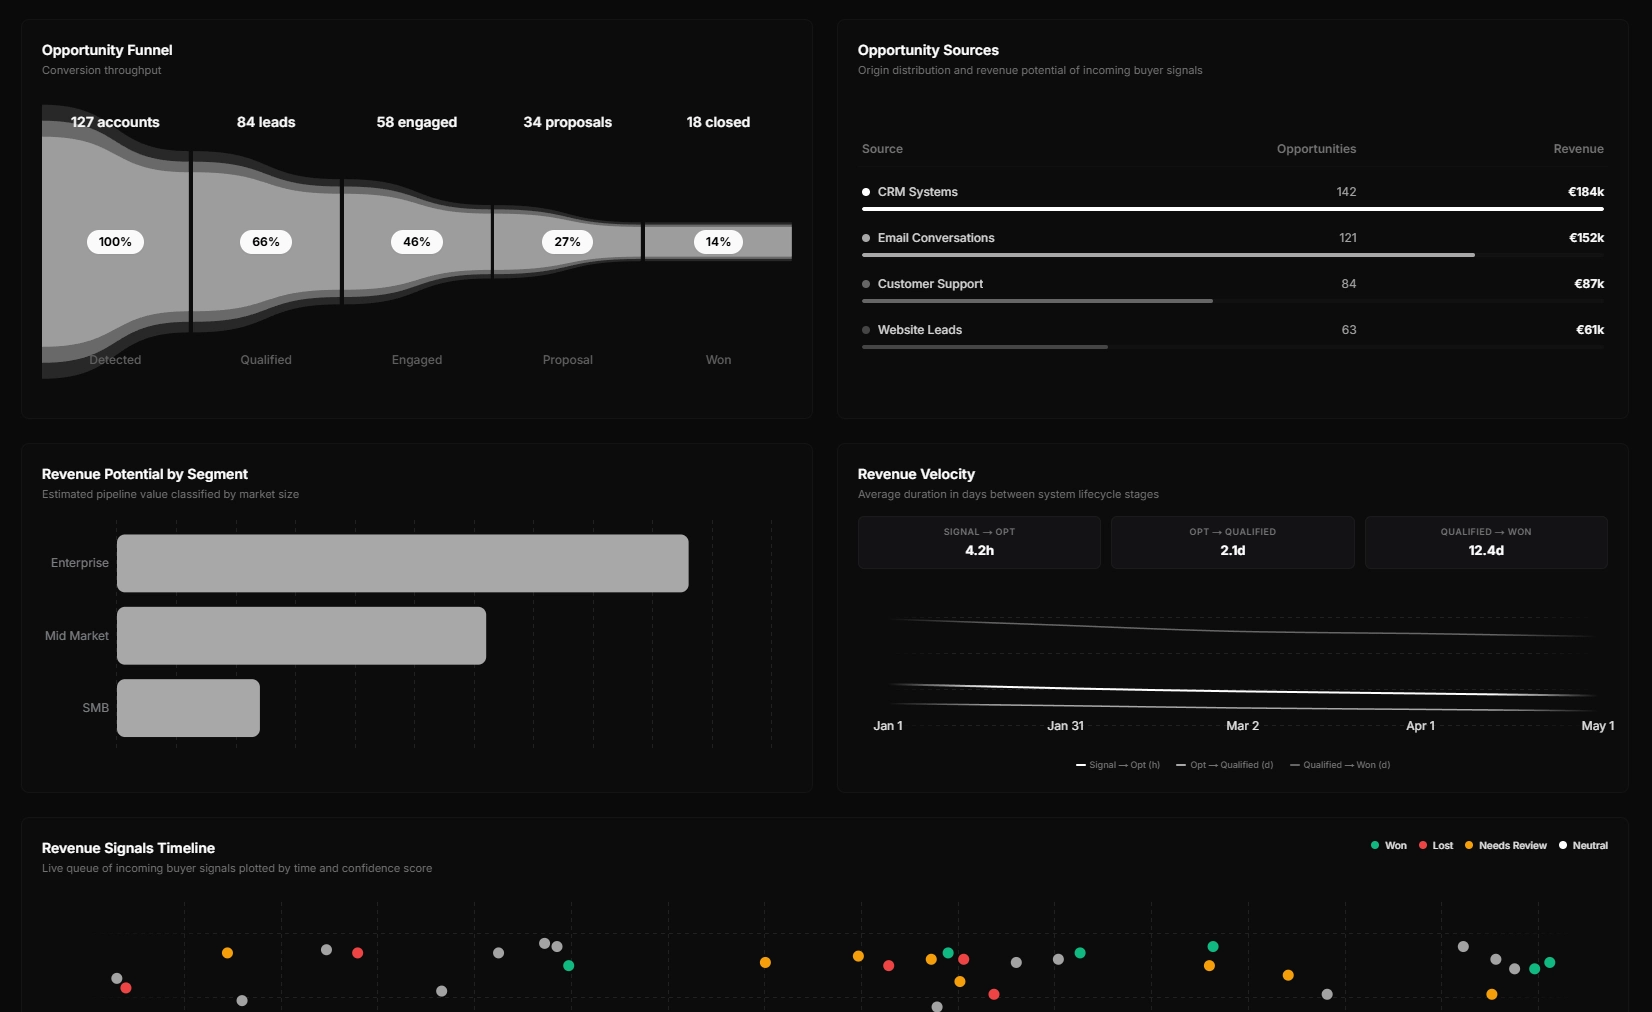The image size is (1652, 1012).
Task: Click the 'Apr 1' axis label
Action: pos(1420,726)
